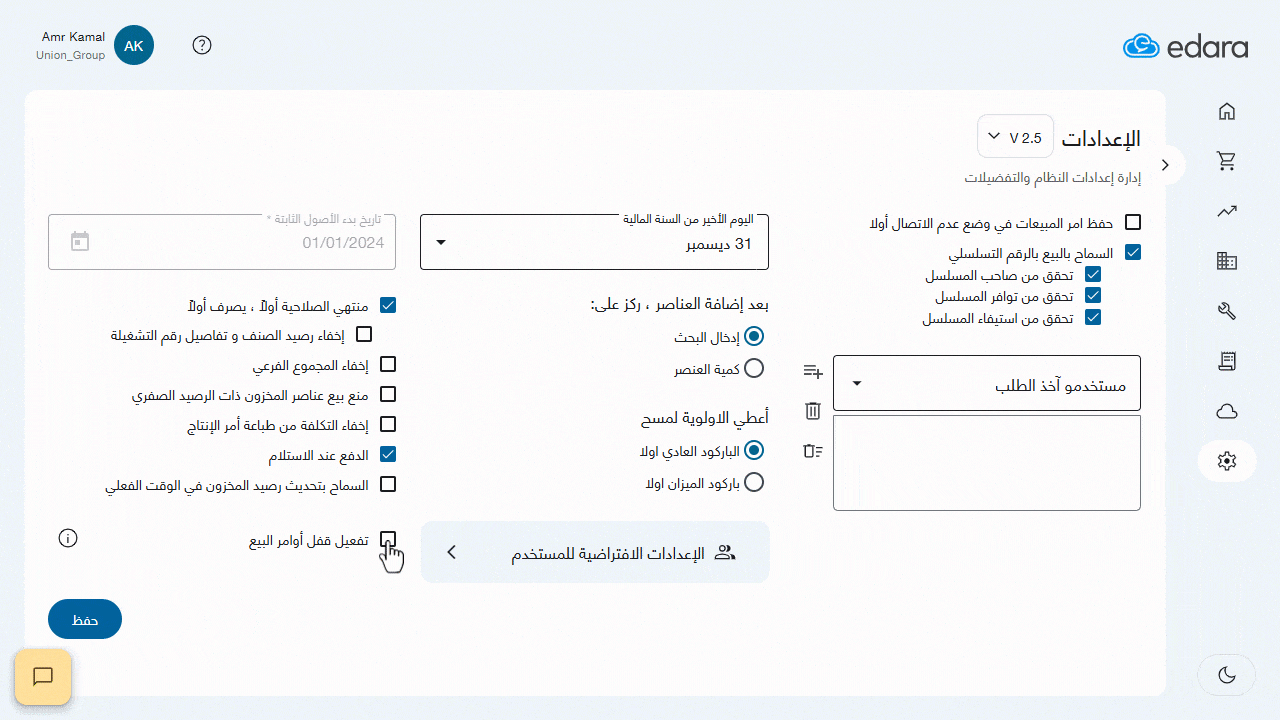Delete selected users with the trash icon
Screen dimensions: 1280x720
coord(812,410)
